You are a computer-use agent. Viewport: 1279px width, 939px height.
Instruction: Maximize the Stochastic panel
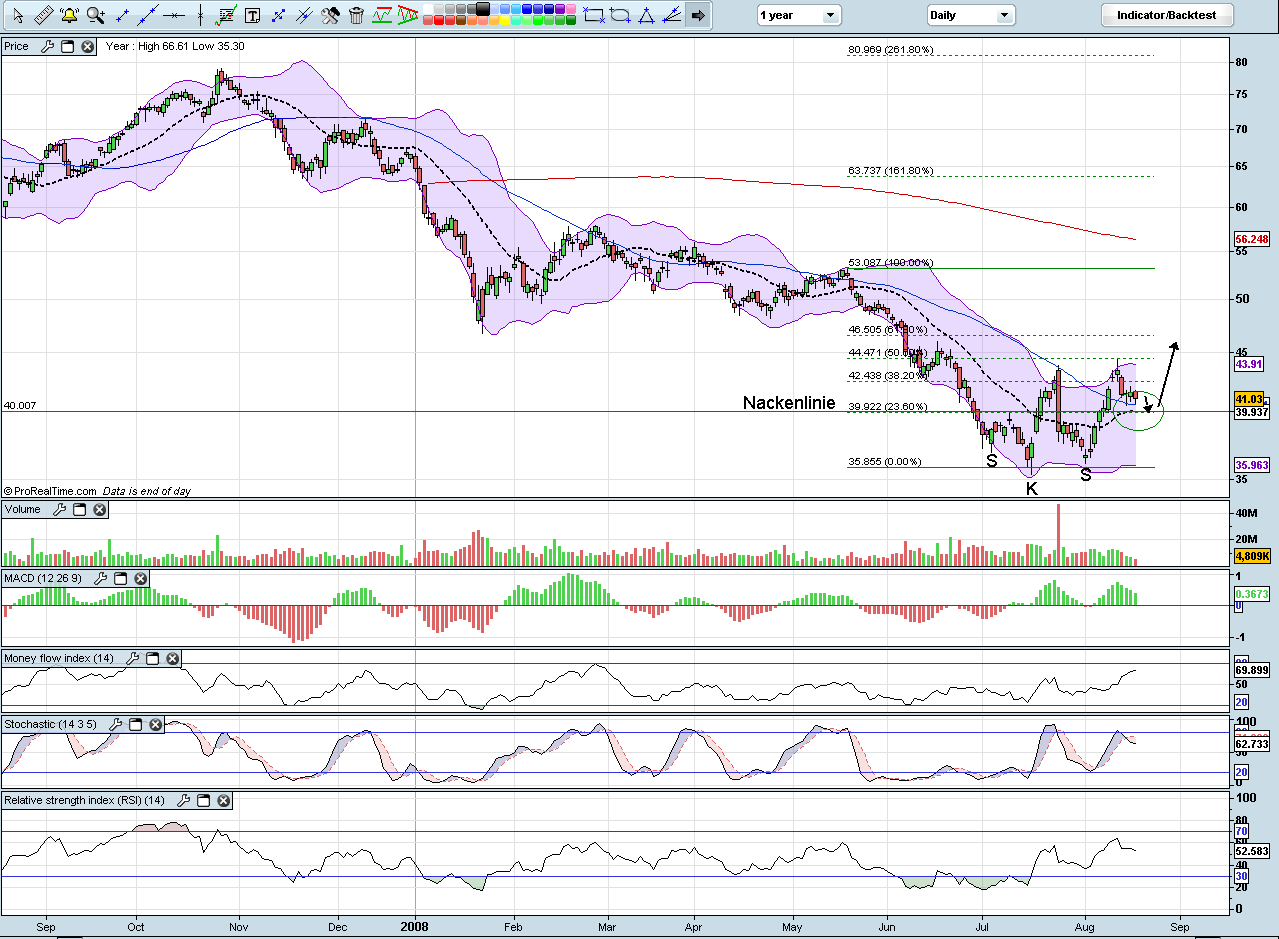tap(134, 723)
